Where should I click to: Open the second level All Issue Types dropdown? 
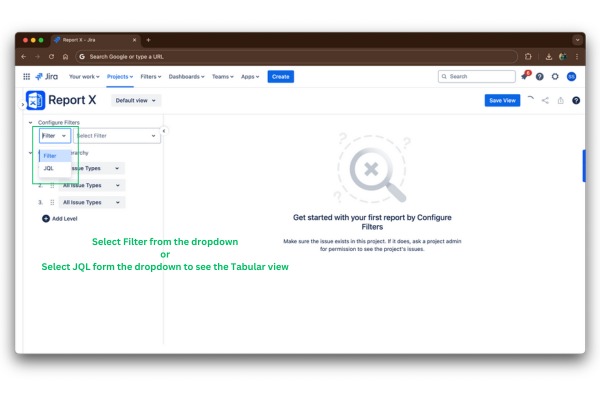tap(92, 185)
